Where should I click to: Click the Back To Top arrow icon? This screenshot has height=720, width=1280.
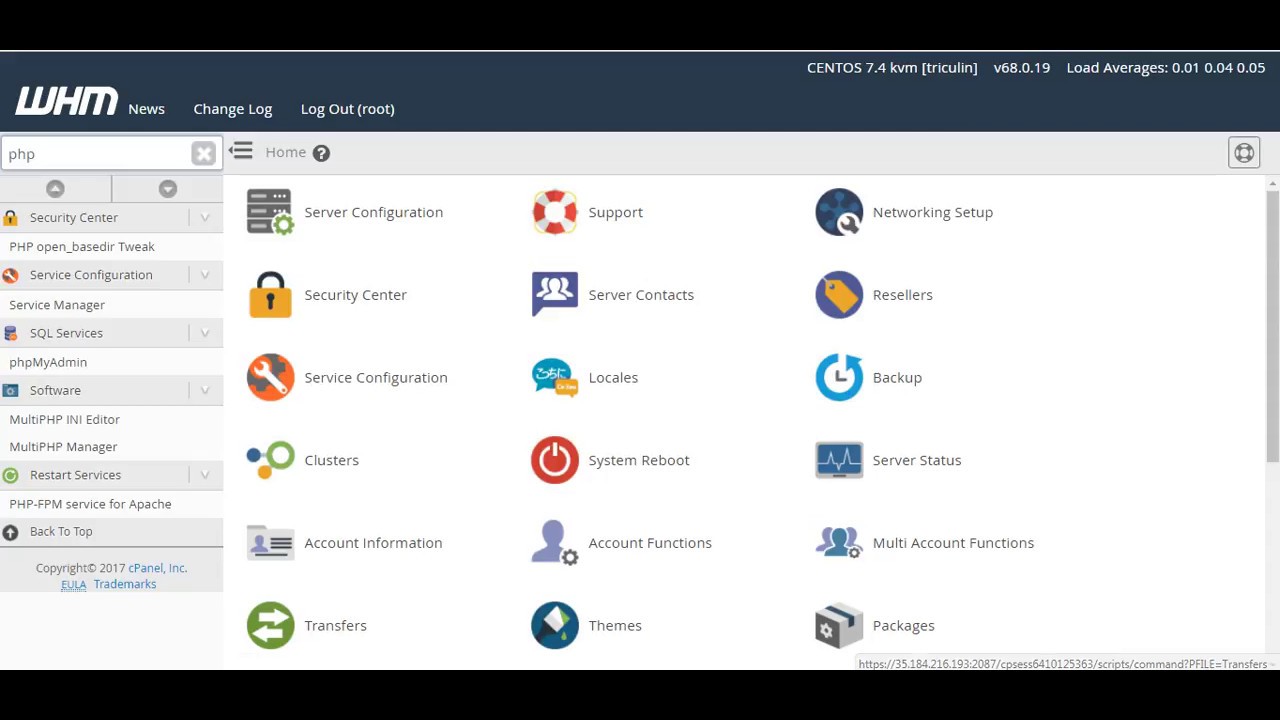point(10,532)
